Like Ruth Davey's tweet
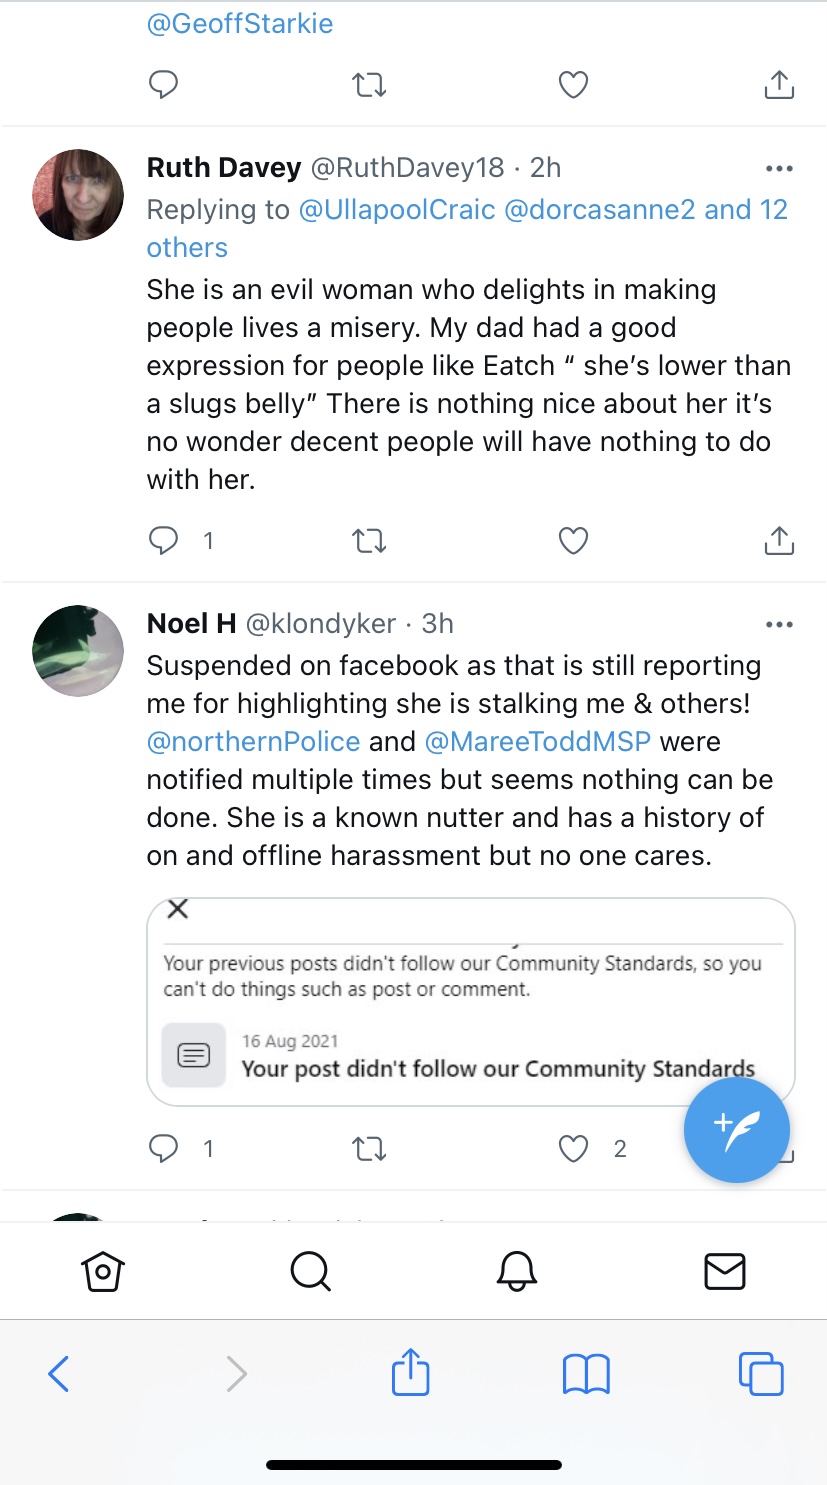Viewport: 827px width, 1485px height. pyautogui.click(x=573, y=541)
